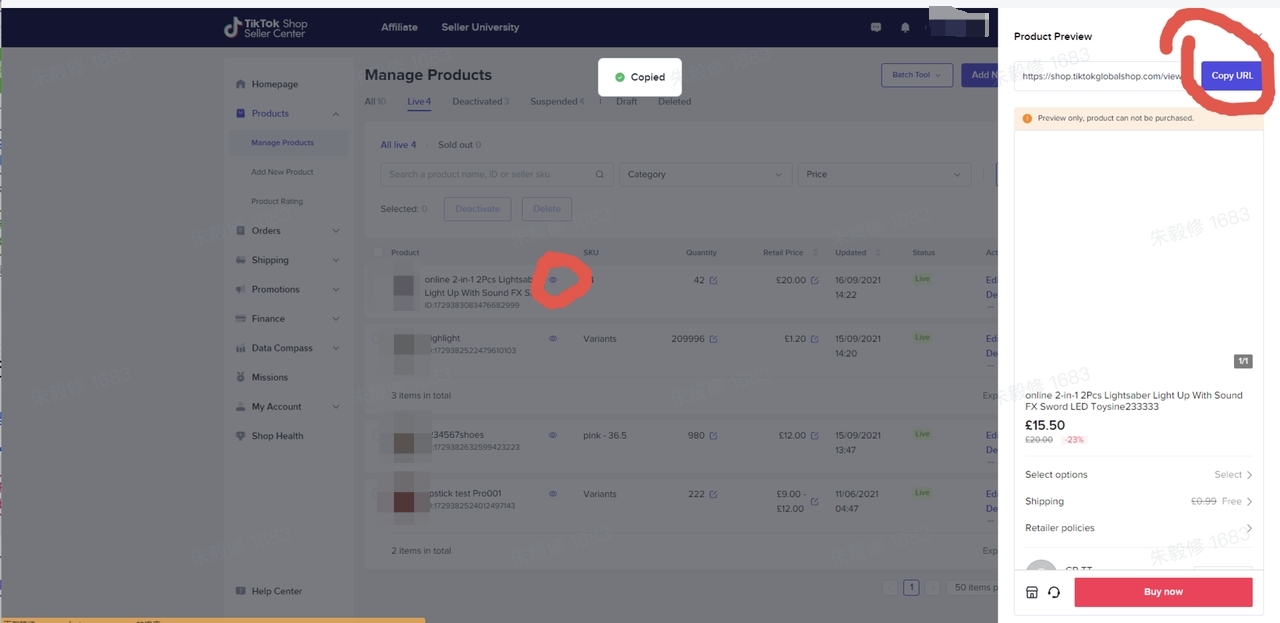Open the Price filter dropdown
Screen dimensions: 1280x623
pos(883,174)
